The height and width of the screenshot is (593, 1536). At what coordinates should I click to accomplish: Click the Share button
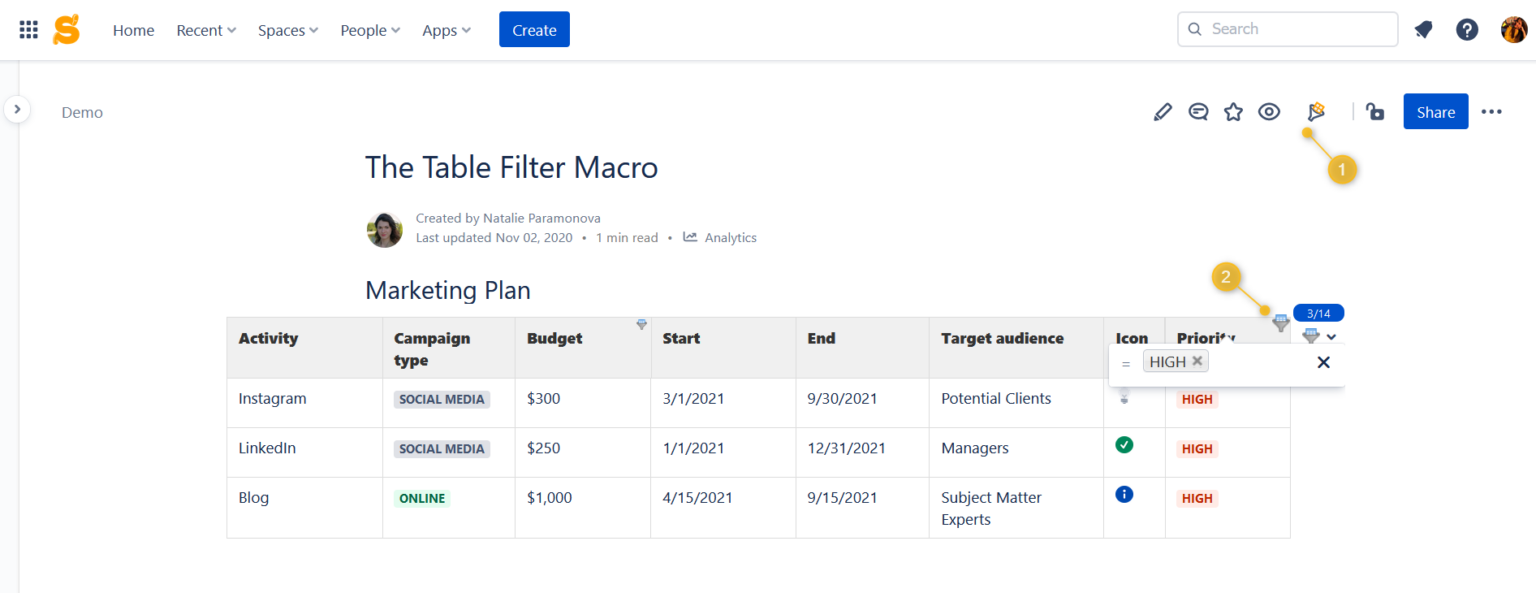pos(1435,112)
